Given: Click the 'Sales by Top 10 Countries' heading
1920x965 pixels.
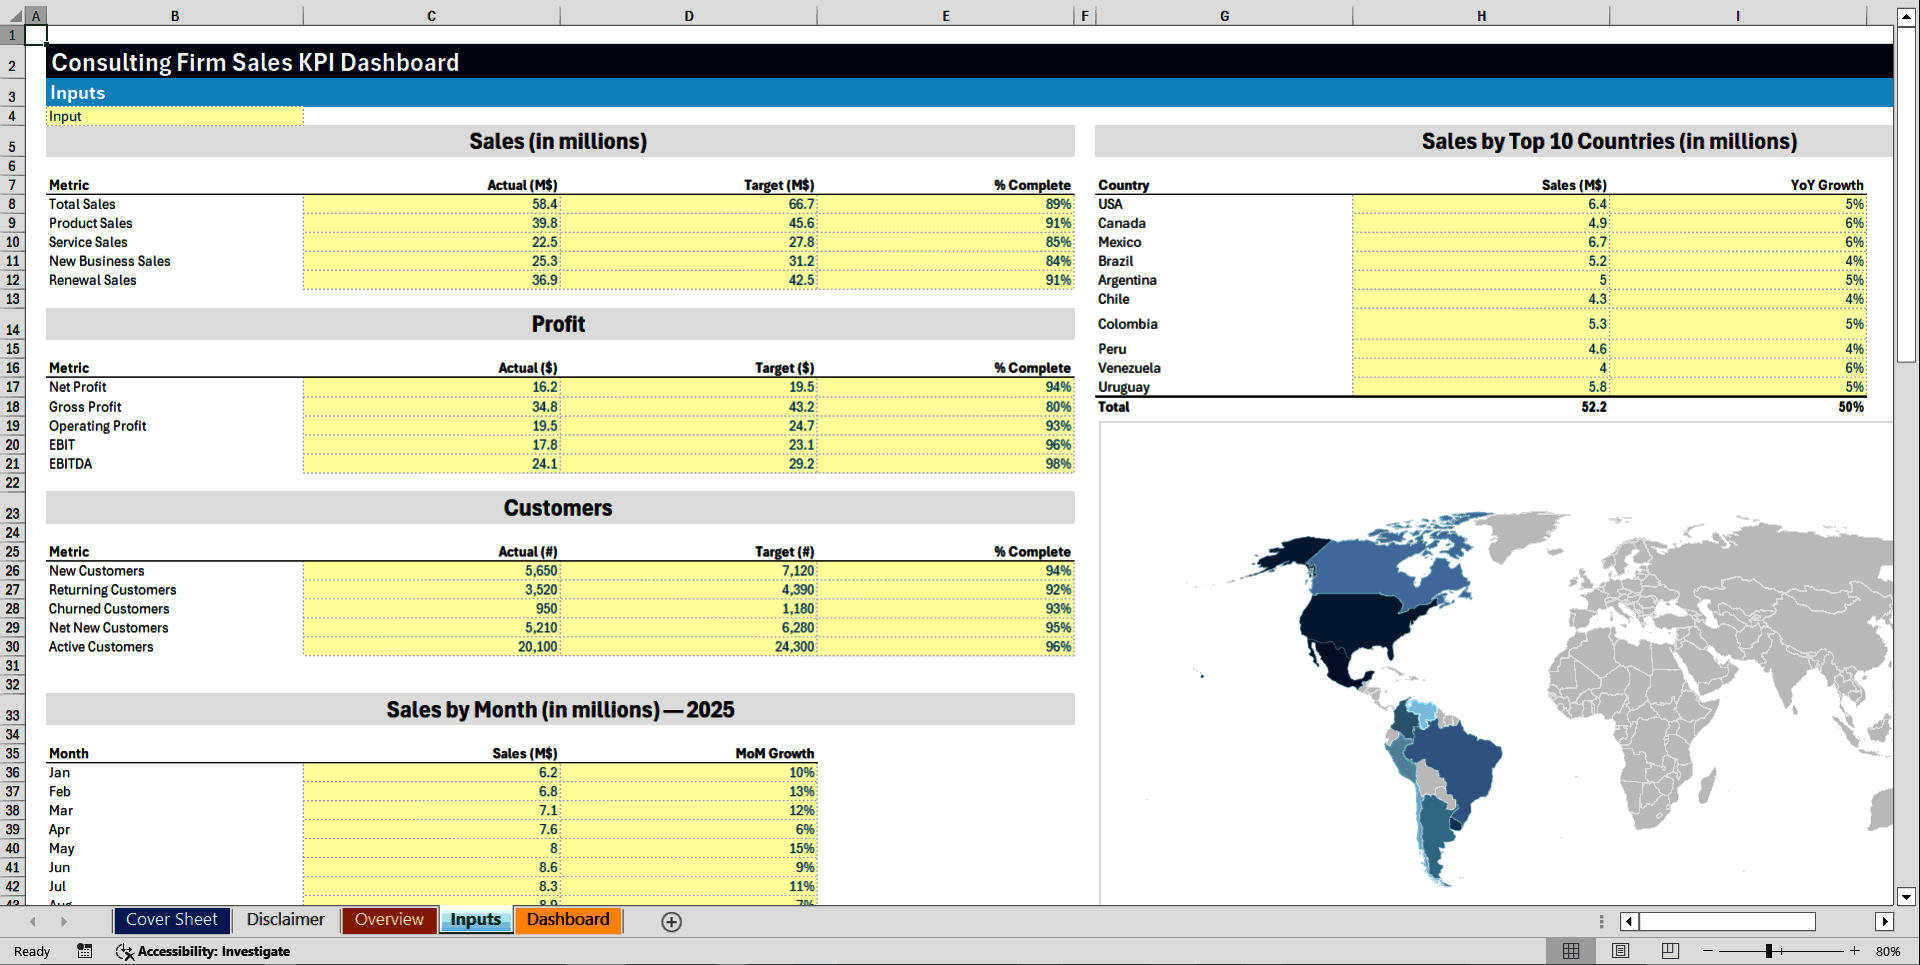Looking at the screenshot, I should pos(1609,141).
